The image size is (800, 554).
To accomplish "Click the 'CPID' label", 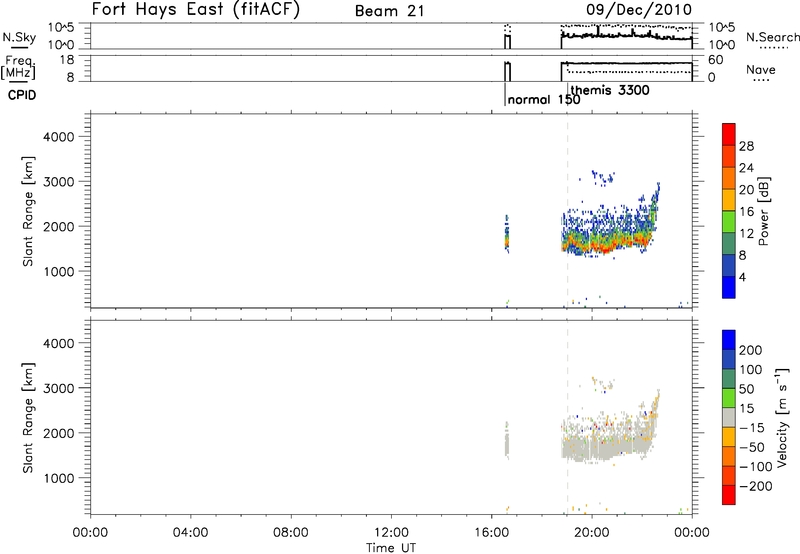I will coord(22,95).
